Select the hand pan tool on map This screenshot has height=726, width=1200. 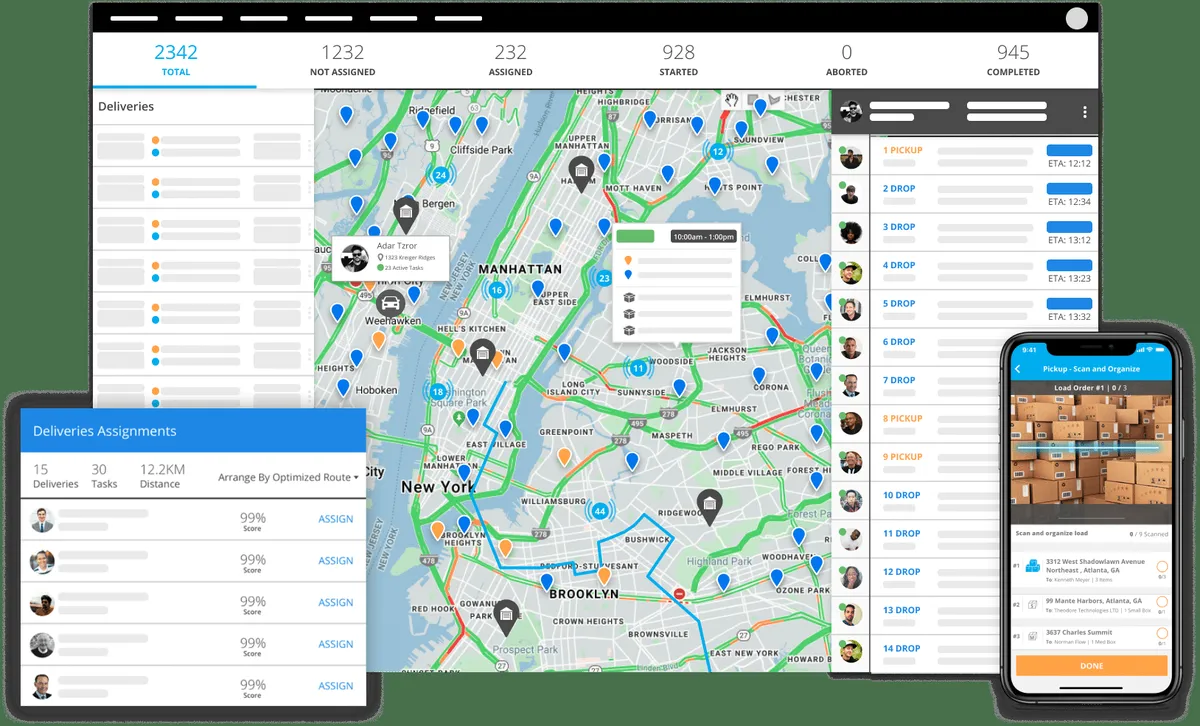pos(732,100)
